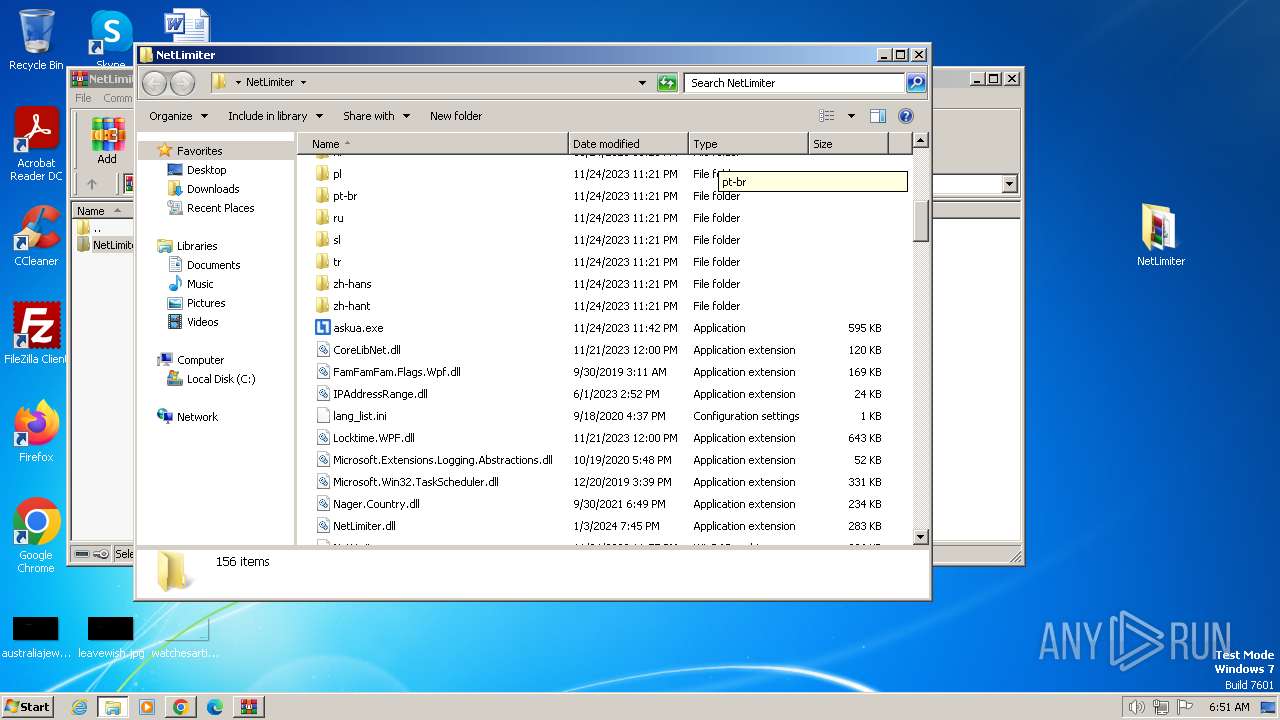Expand the view options dropdown arrow

coord(851,116)
